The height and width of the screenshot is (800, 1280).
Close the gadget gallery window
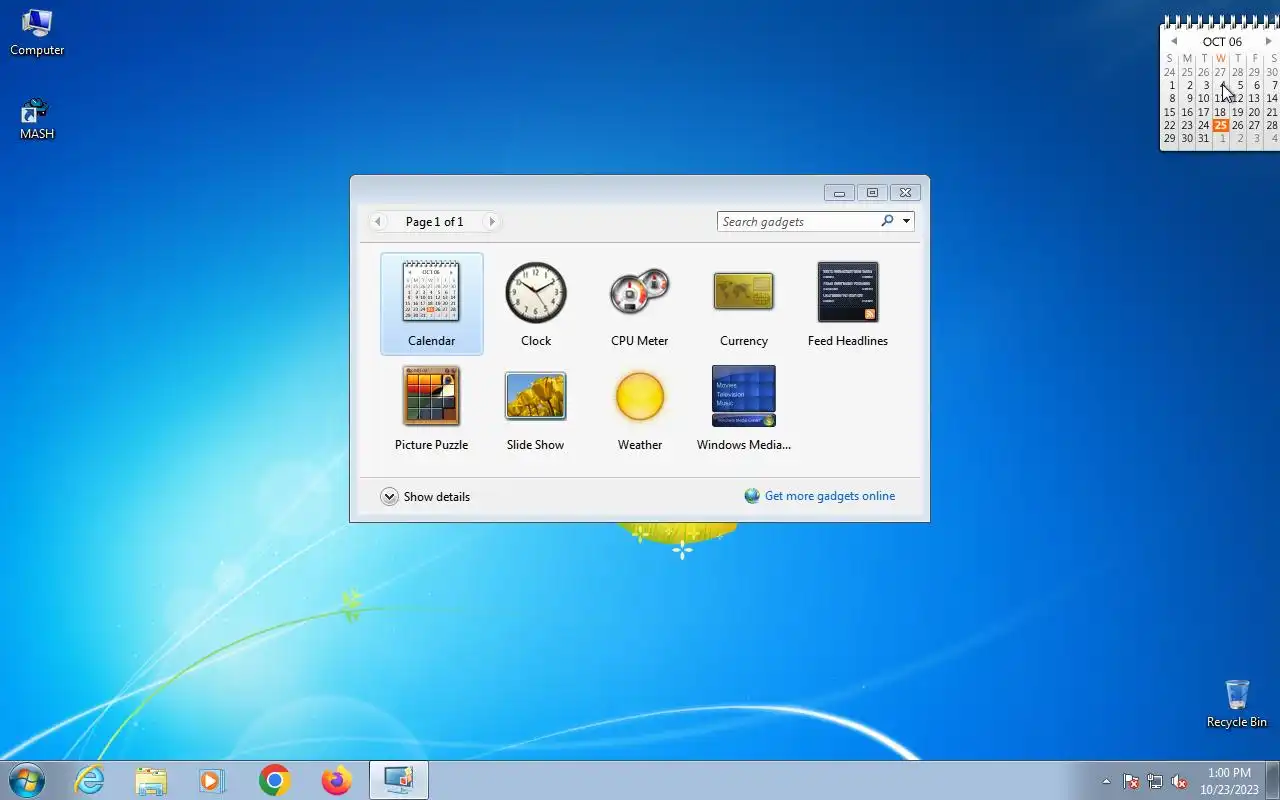tap(905, 193)
